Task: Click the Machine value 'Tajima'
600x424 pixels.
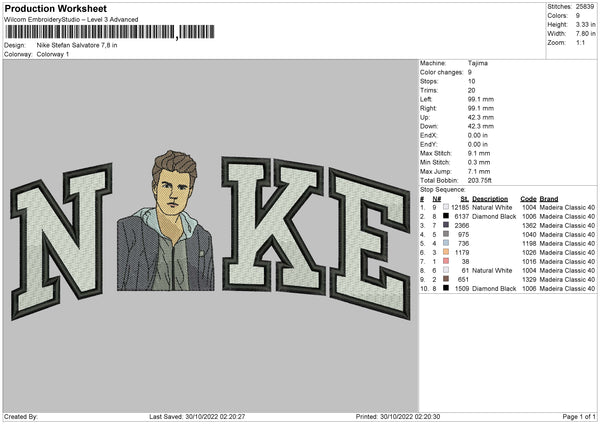Action: pos(478,63)
